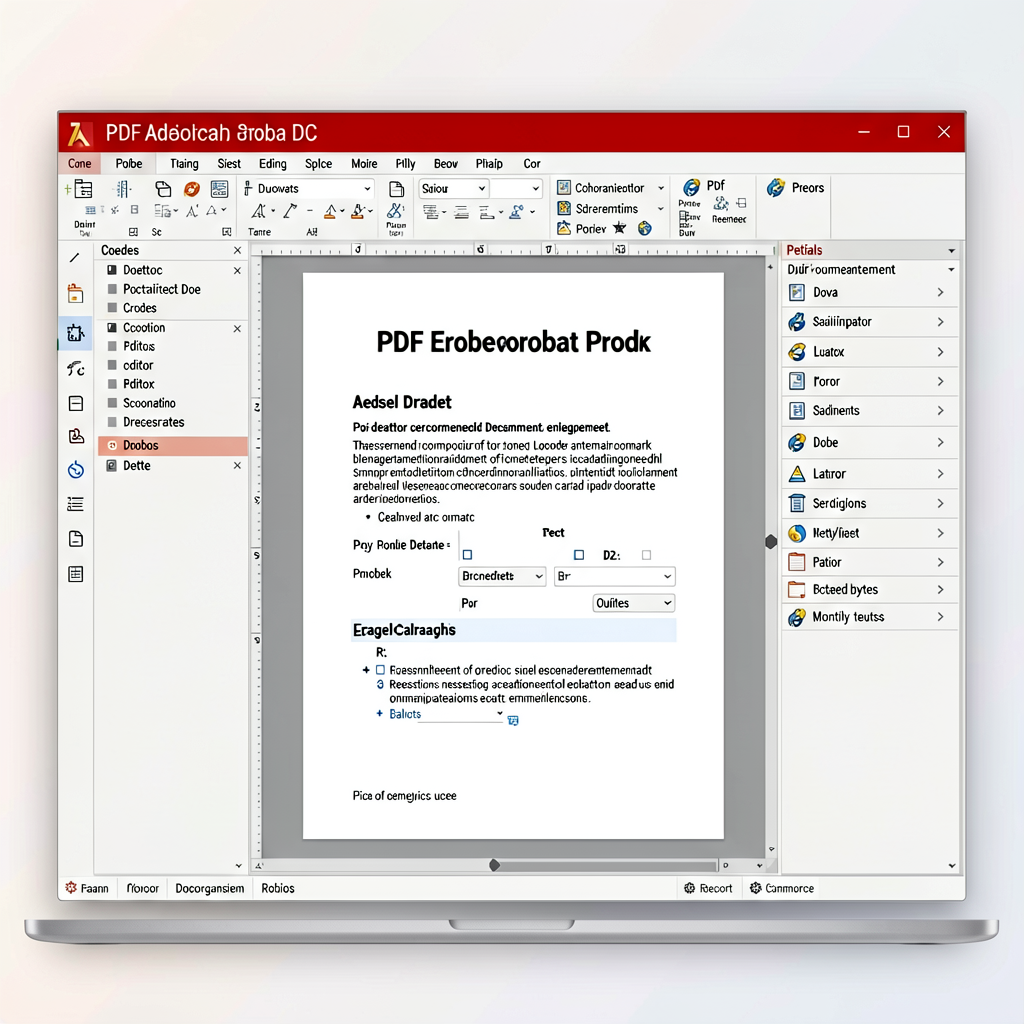Click the Saiilinpator globe icon
The image size is (1024, 1024).
click(797, 321)
